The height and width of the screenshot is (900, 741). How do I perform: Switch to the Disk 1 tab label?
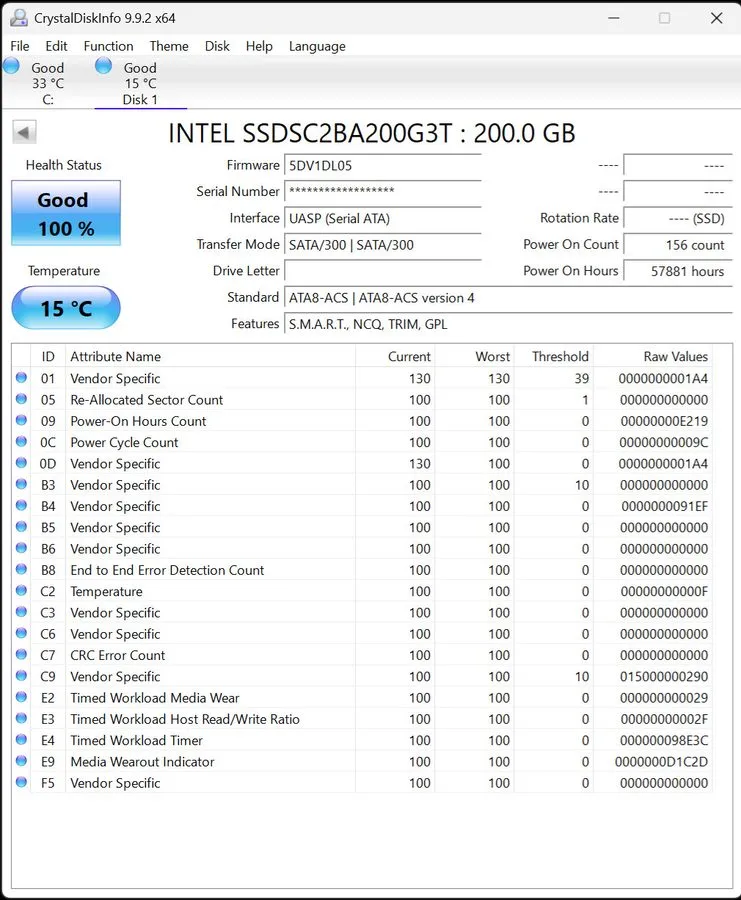pos(140,99)
